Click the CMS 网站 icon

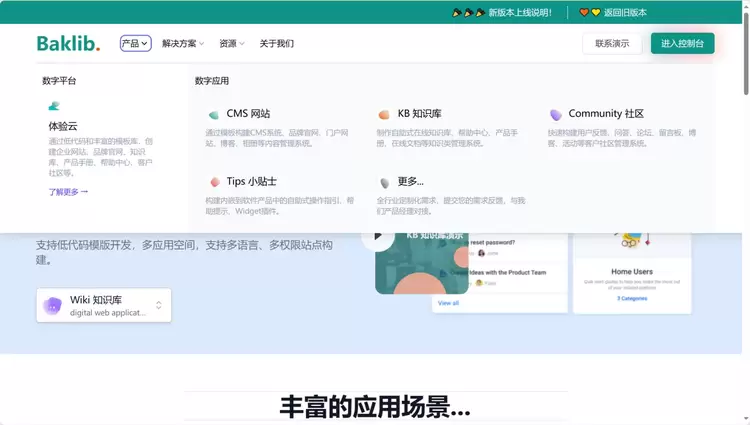(x=213, y=115)
